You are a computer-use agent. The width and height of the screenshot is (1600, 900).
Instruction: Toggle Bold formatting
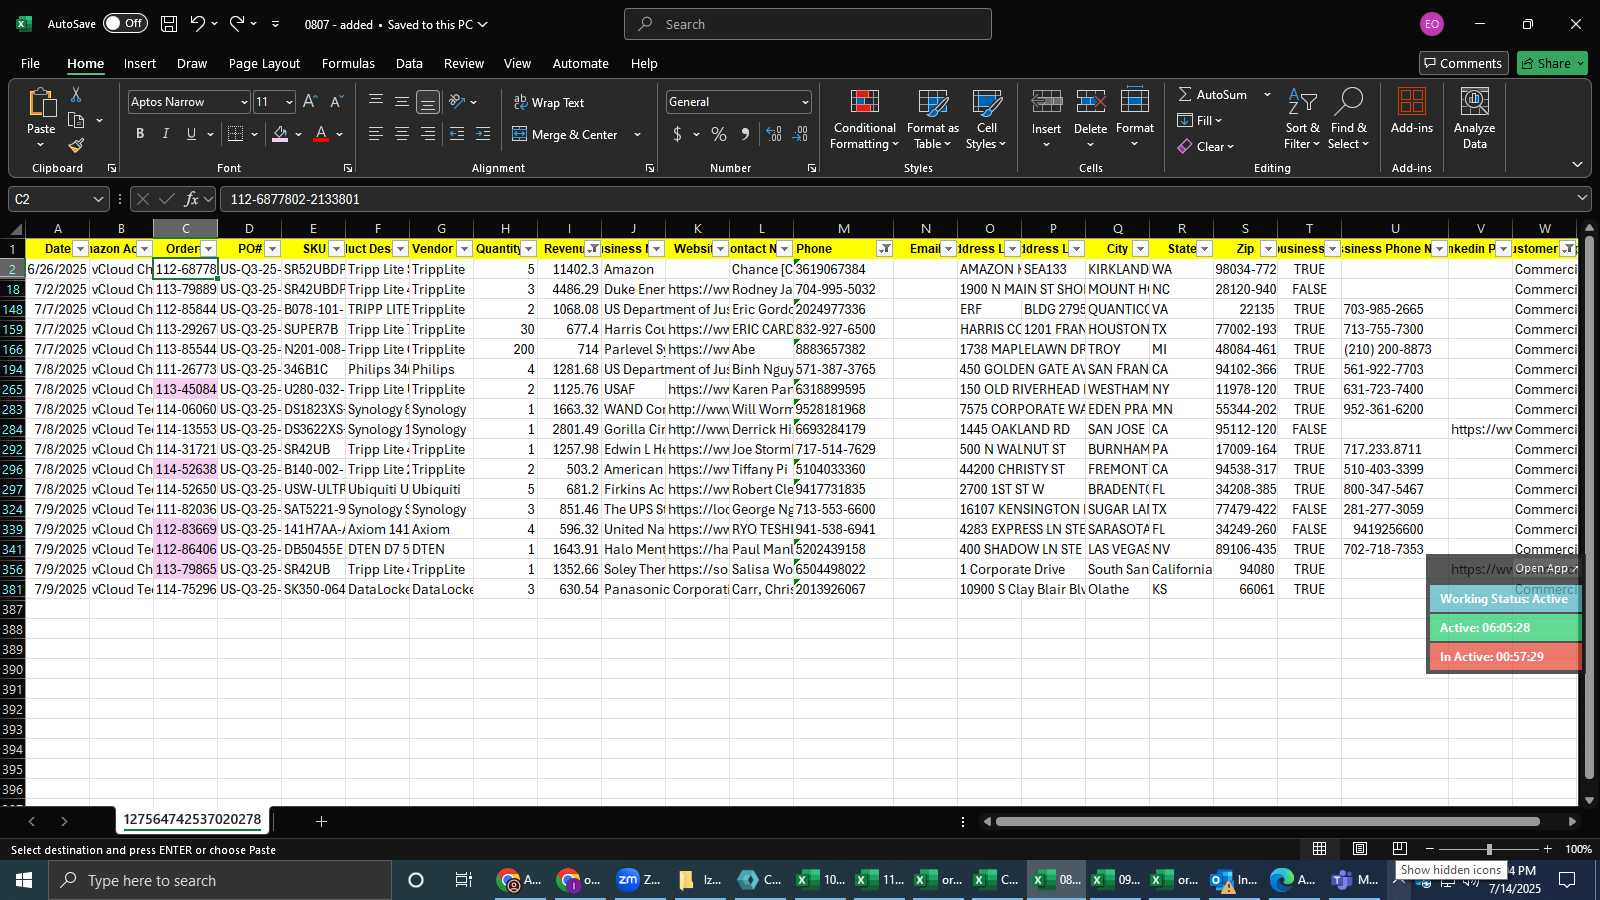(140, 134)
